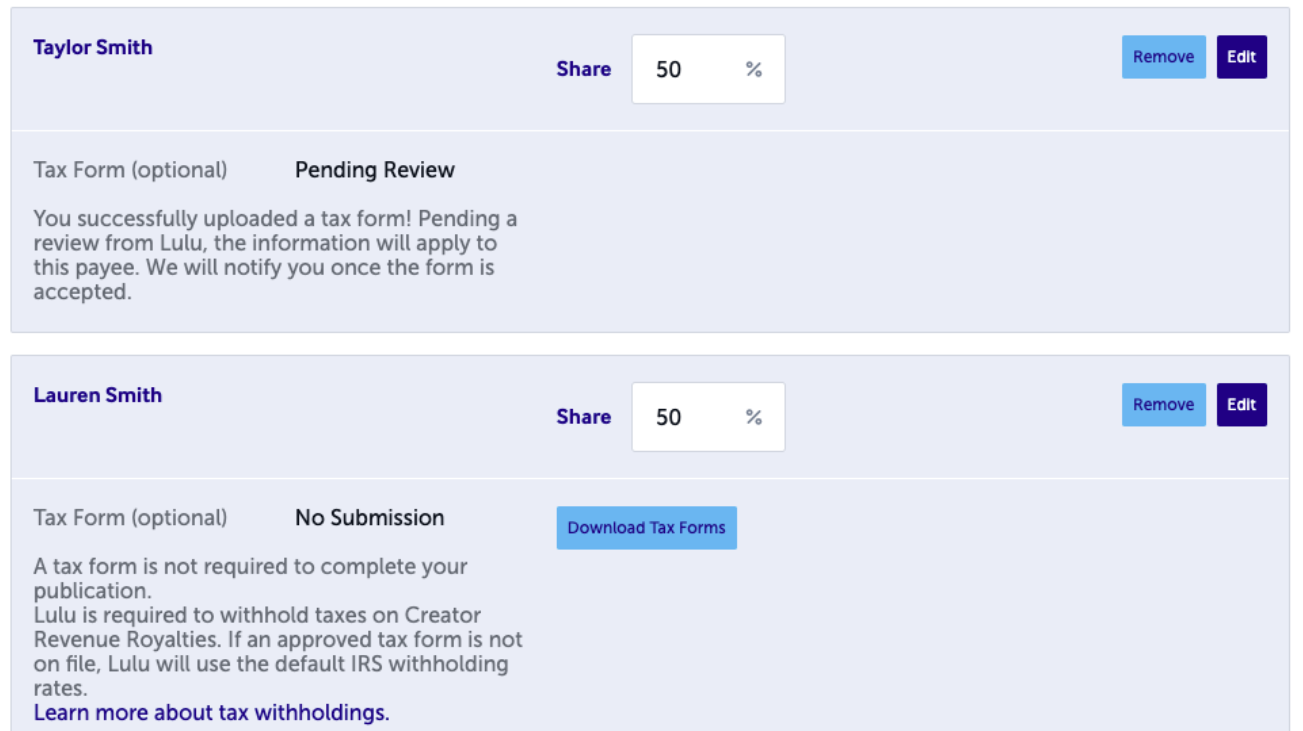Remove Taylor Smith as a payee
The height and width of the screenshot is (731, 1303).
[x=1163, y=57]
